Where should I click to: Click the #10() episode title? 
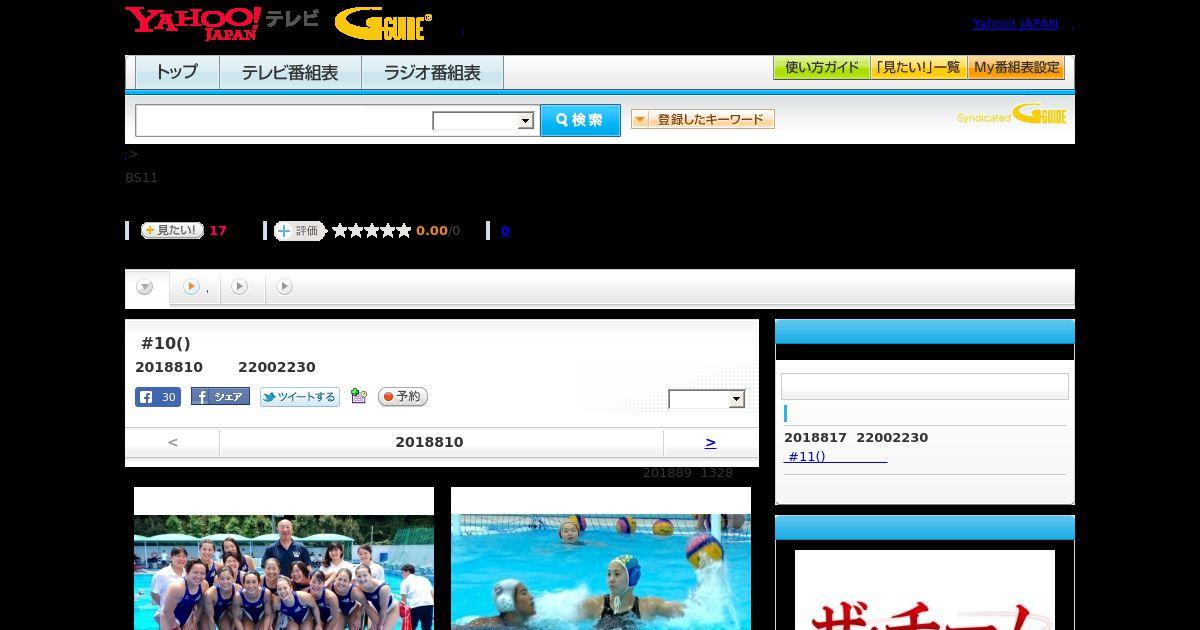[x=166, y=343]
